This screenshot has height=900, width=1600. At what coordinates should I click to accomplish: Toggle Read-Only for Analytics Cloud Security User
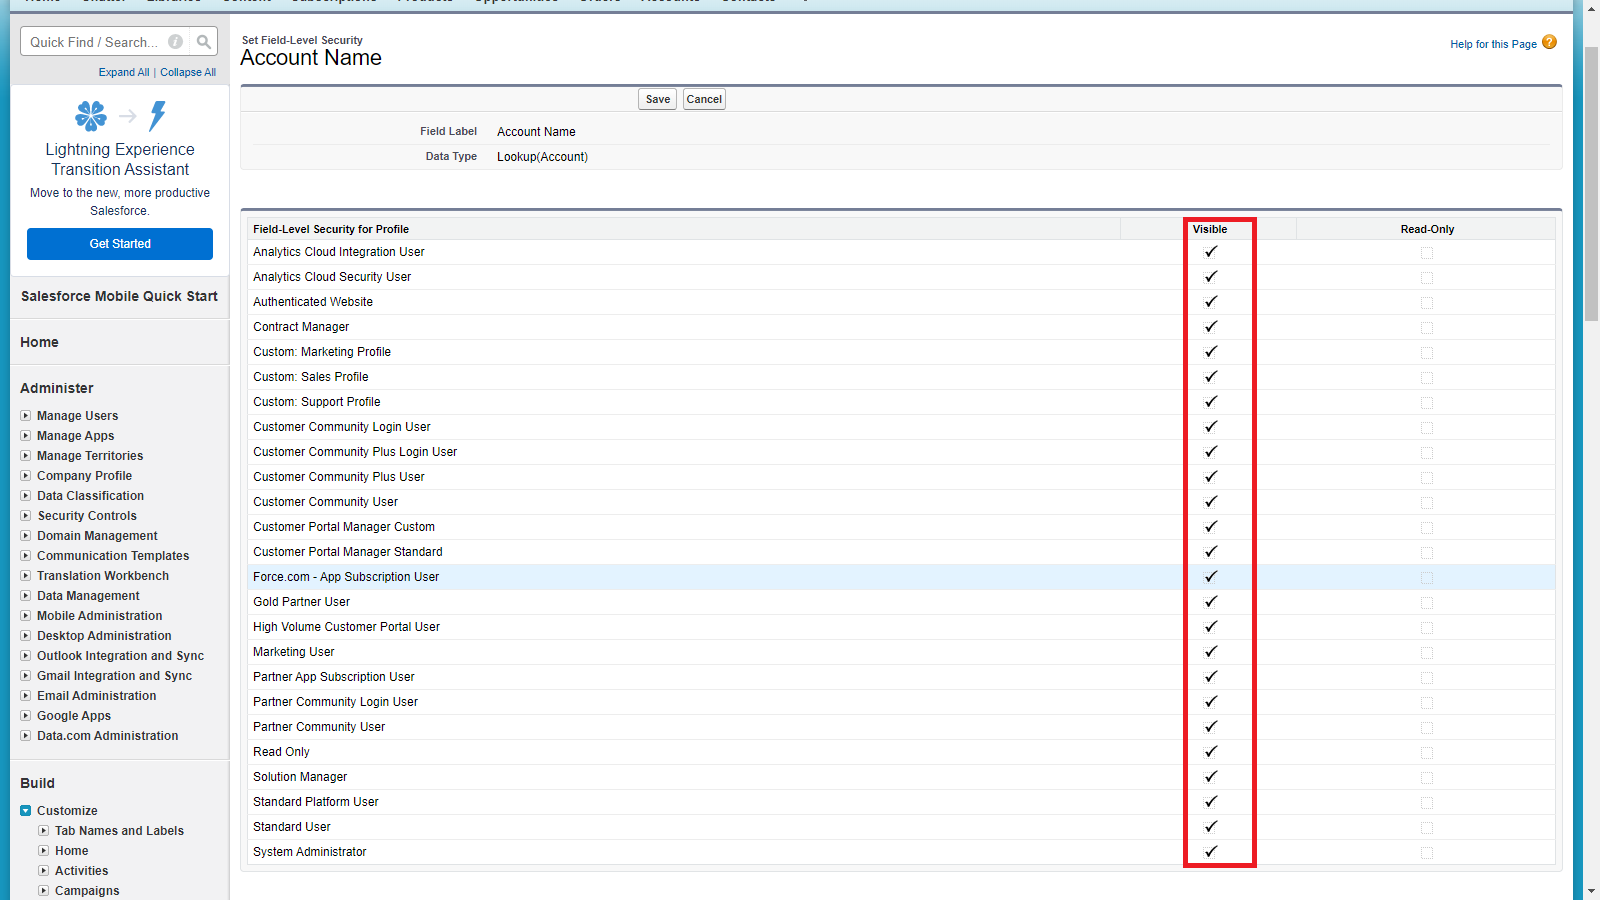(x=1427, y=278)
